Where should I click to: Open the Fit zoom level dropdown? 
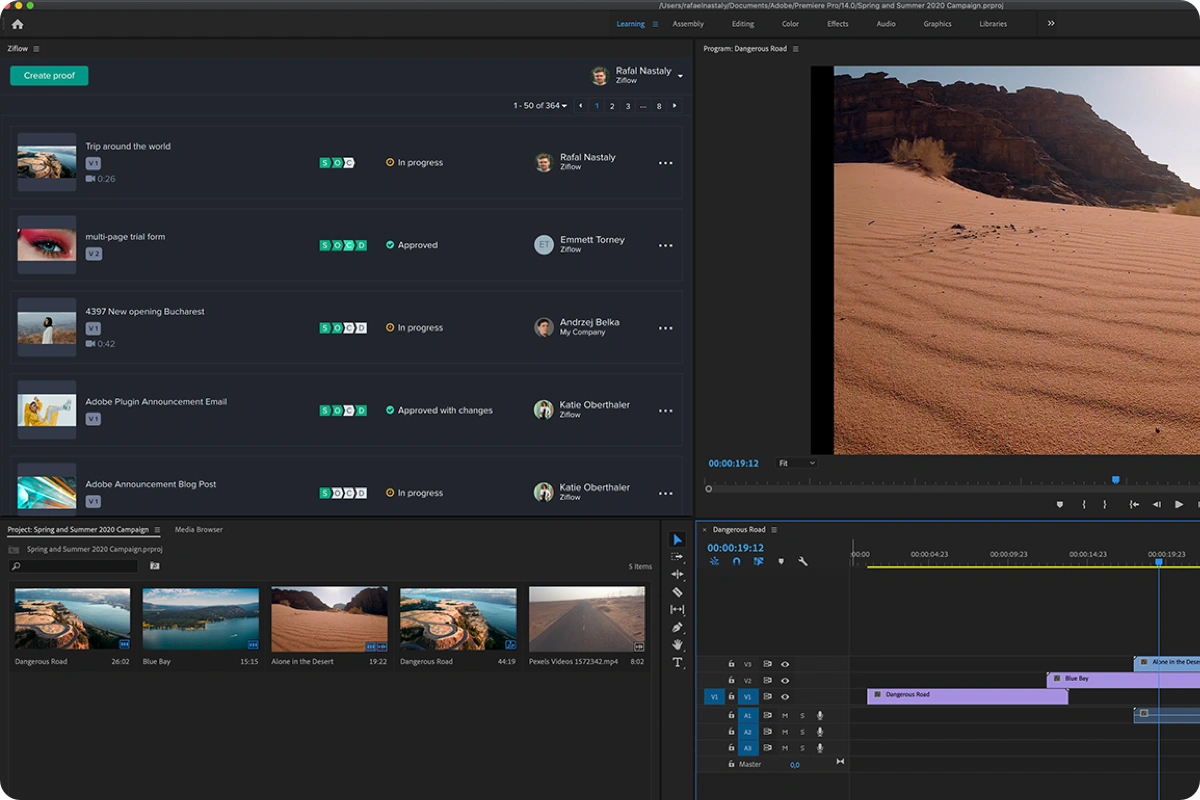797,463
